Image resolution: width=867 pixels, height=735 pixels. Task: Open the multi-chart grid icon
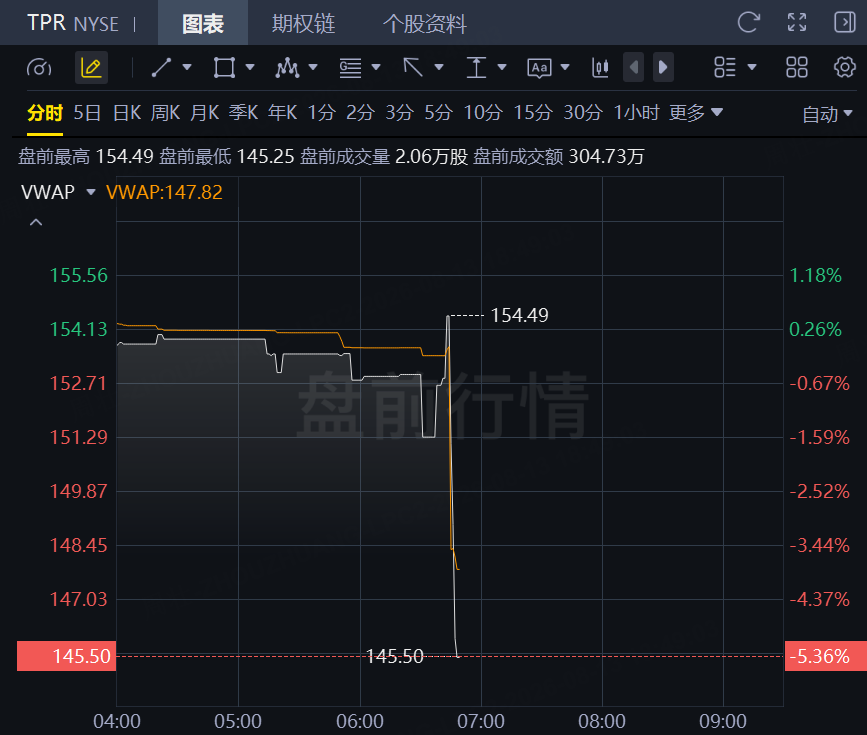click(x=797, y=67)
